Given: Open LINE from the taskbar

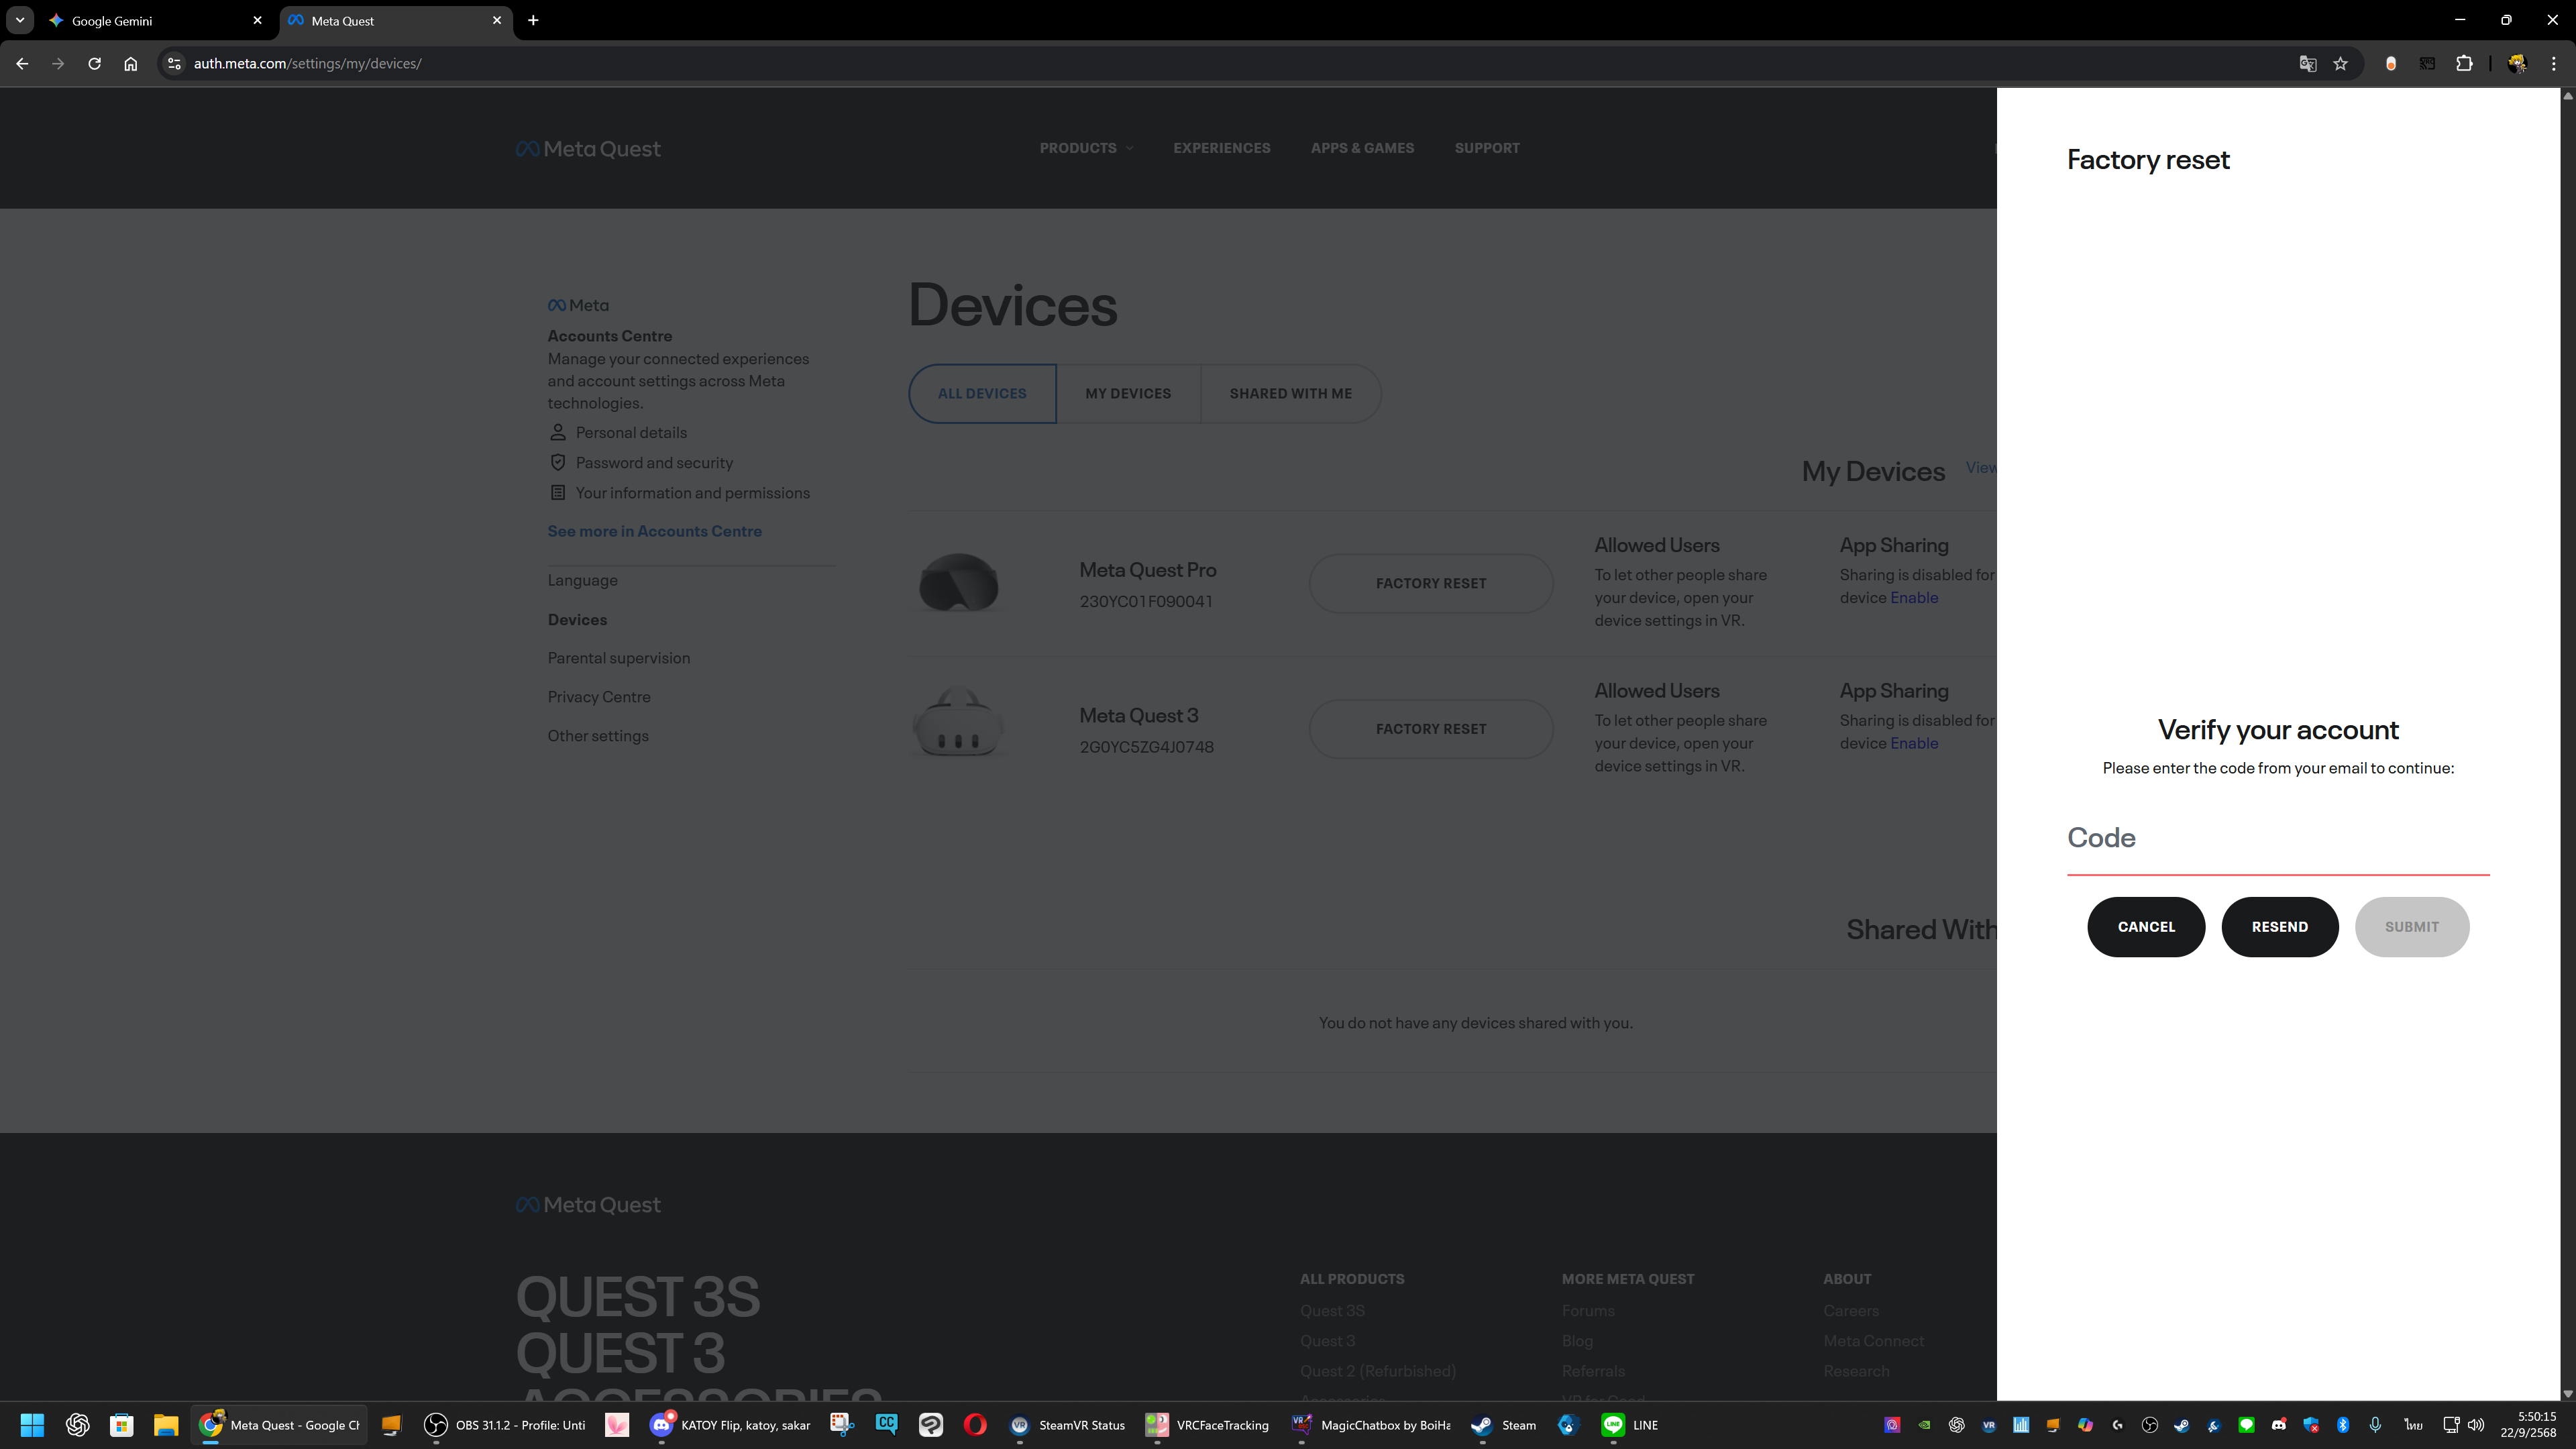Looking at the screenshot, I should point(1630,1425).
